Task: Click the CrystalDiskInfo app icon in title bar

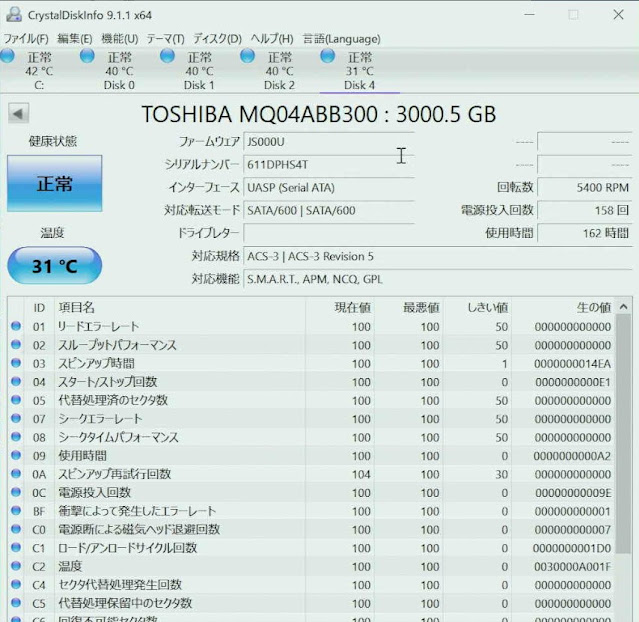Action: (14, 15)
